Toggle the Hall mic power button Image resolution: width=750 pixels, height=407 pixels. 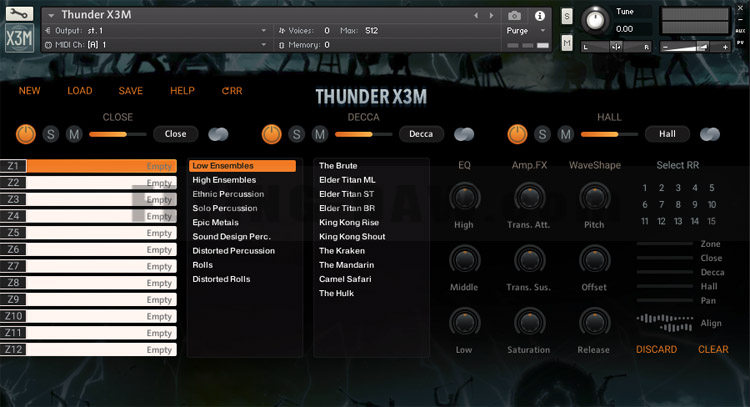517,134
